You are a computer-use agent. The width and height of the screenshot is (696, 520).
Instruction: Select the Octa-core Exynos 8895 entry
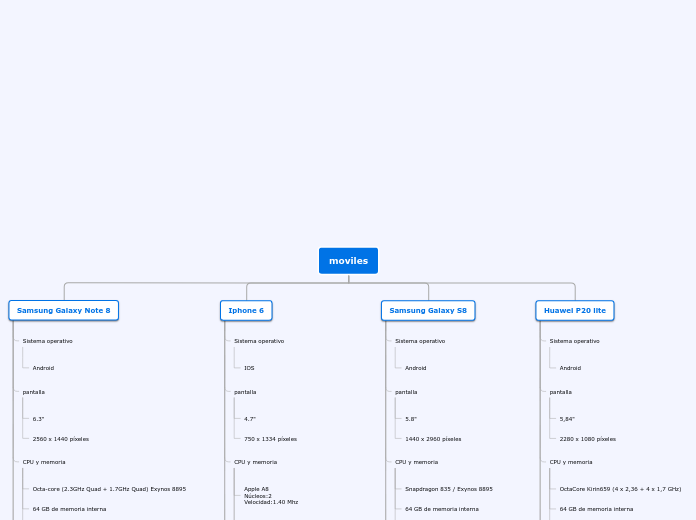(109, 489)
